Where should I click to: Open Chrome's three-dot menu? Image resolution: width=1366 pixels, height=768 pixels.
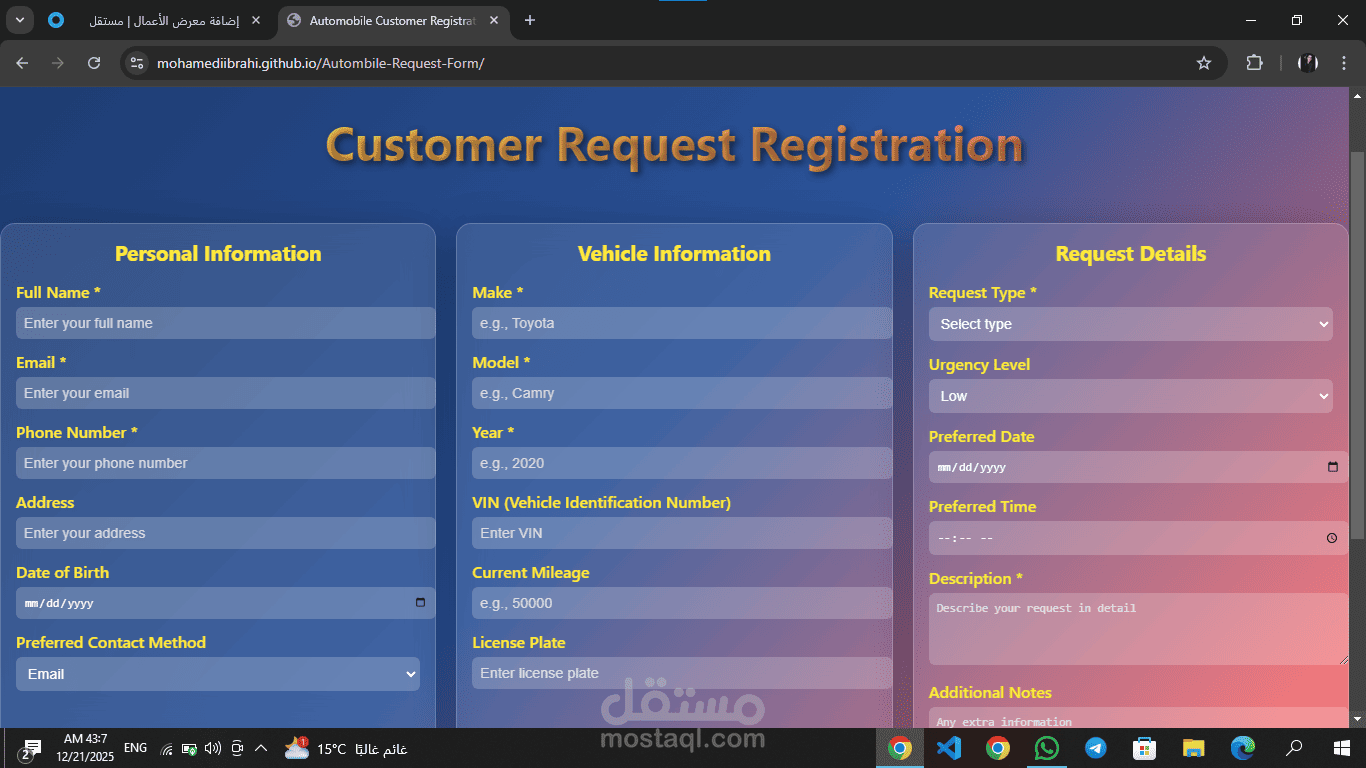pyautogui.click(x=1342, y=63)
